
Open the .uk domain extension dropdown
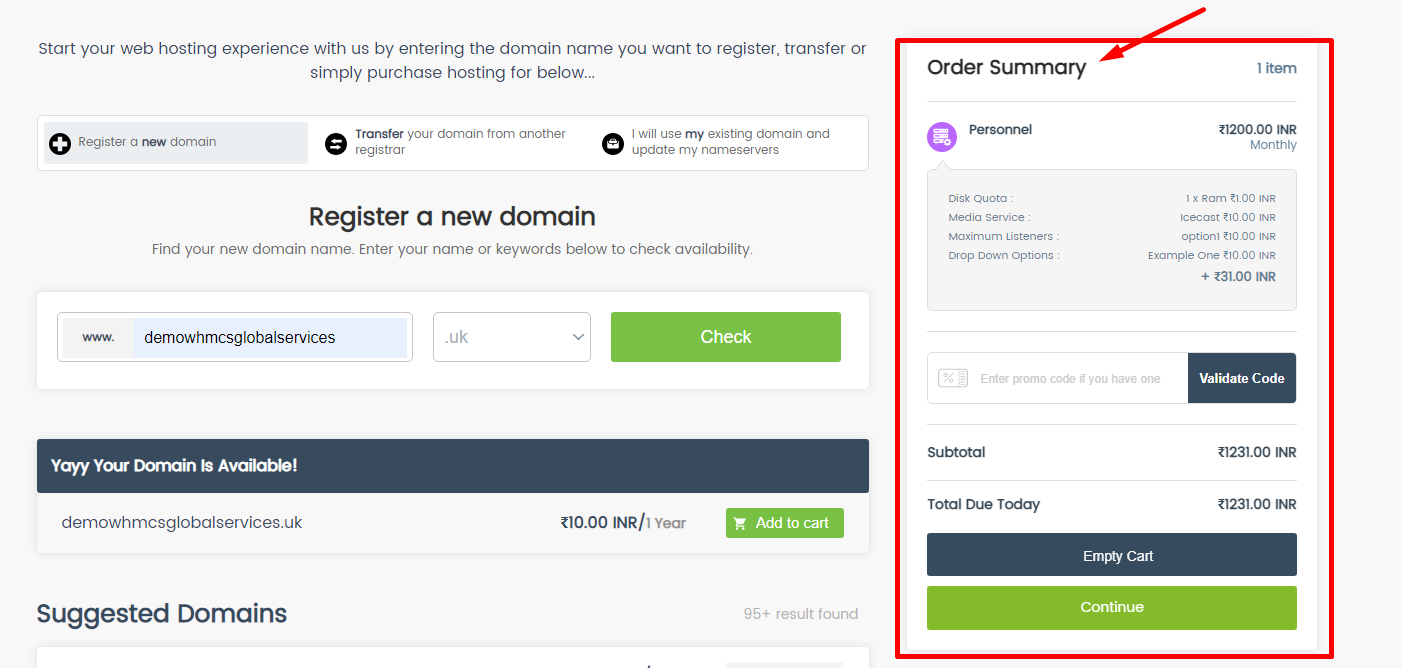coord(512,337)
